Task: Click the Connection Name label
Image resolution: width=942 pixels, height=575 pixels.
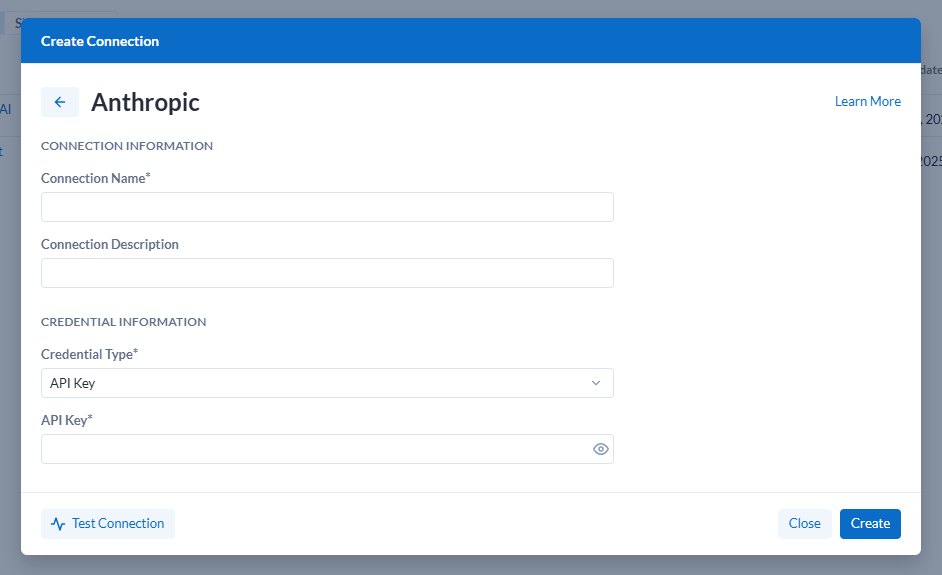Action: click(x=93, y=178)
